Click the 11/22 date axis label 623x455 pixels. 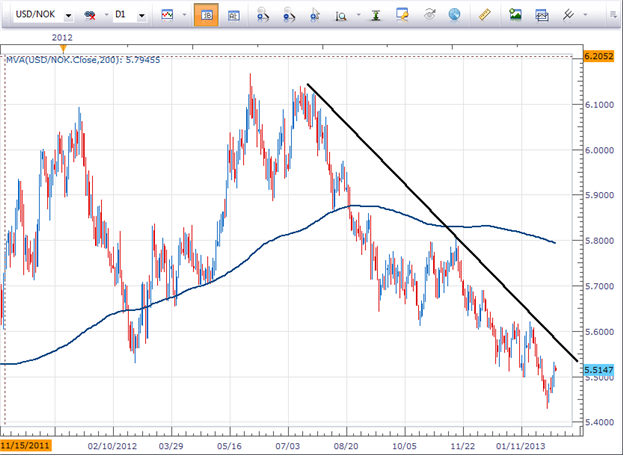pos(463,446)
